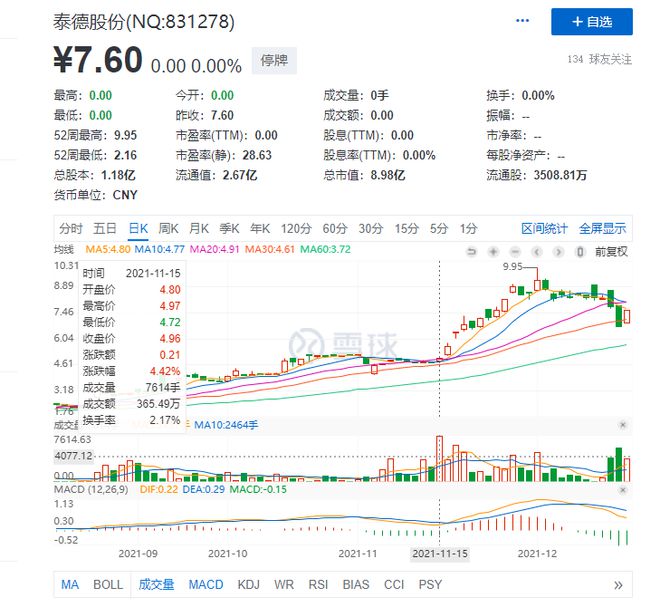Move chart right with right arrow icon
This screenshot has width=660, height=607.
click(558, 252)
